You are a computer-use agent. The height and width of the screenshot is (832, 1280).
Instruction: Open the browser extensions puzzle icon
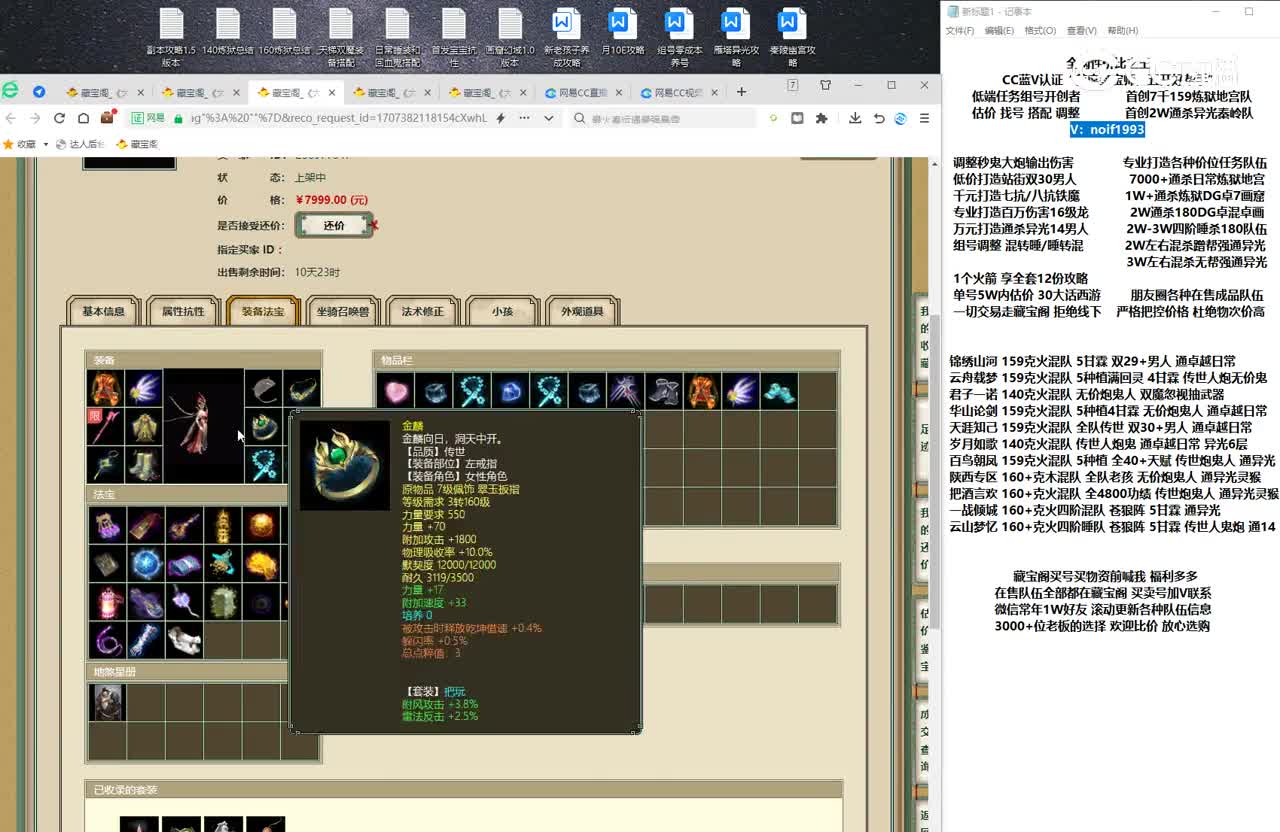click(x=821, y=118)
